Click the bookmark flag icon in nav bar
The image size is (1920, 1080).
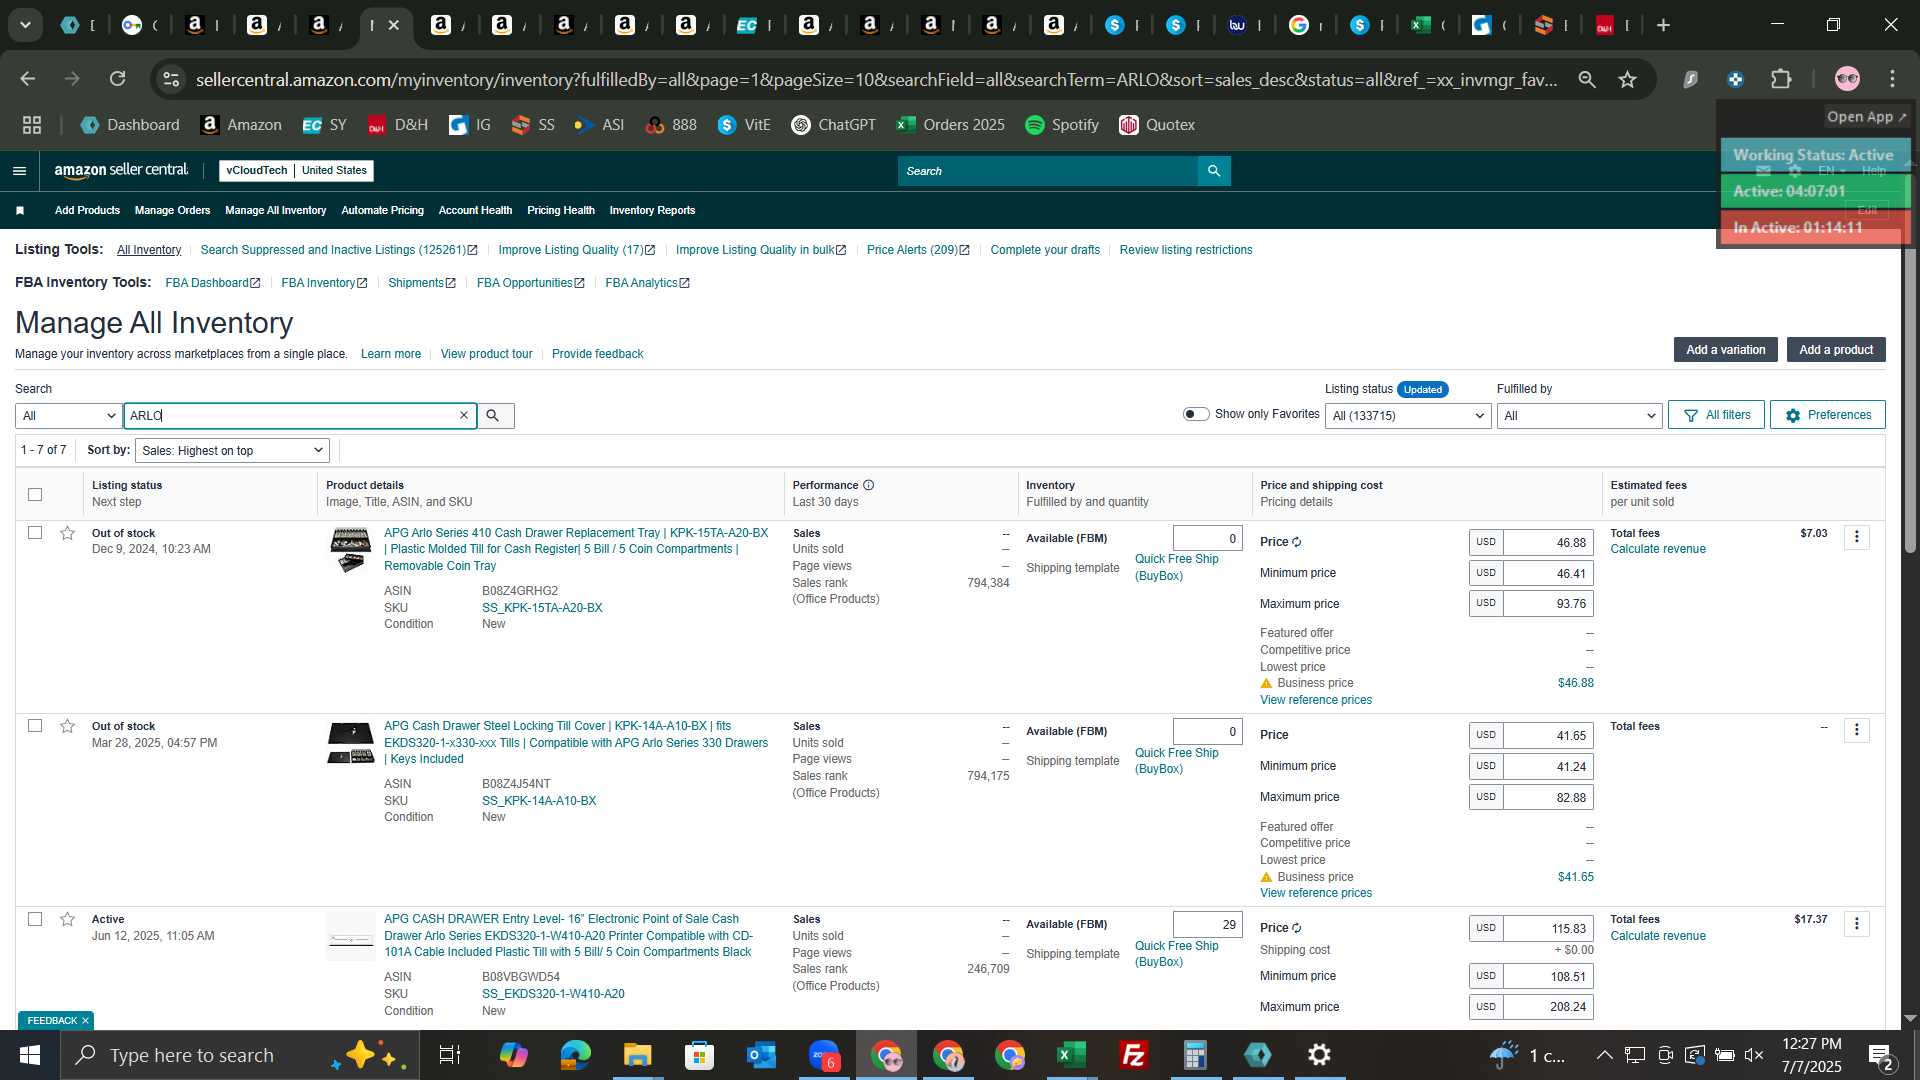pyautogui.click(x=20, y=211)
